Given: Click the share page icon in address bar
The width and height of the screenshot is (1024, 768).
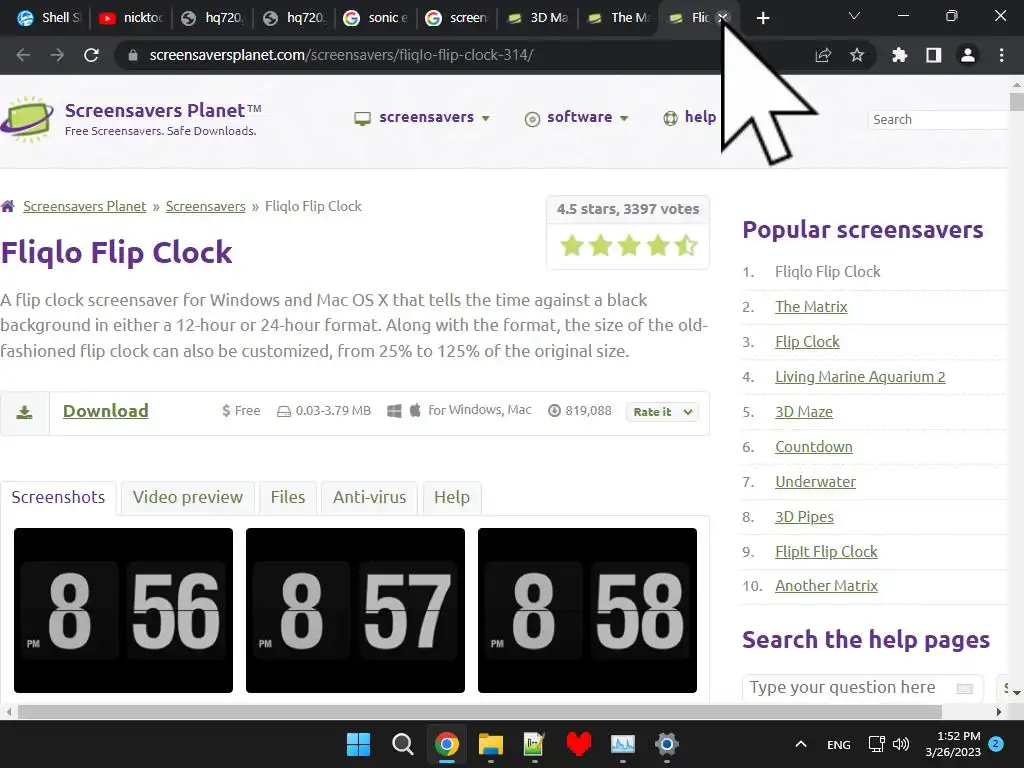Looking at the screenshot, I should [823, 55].
